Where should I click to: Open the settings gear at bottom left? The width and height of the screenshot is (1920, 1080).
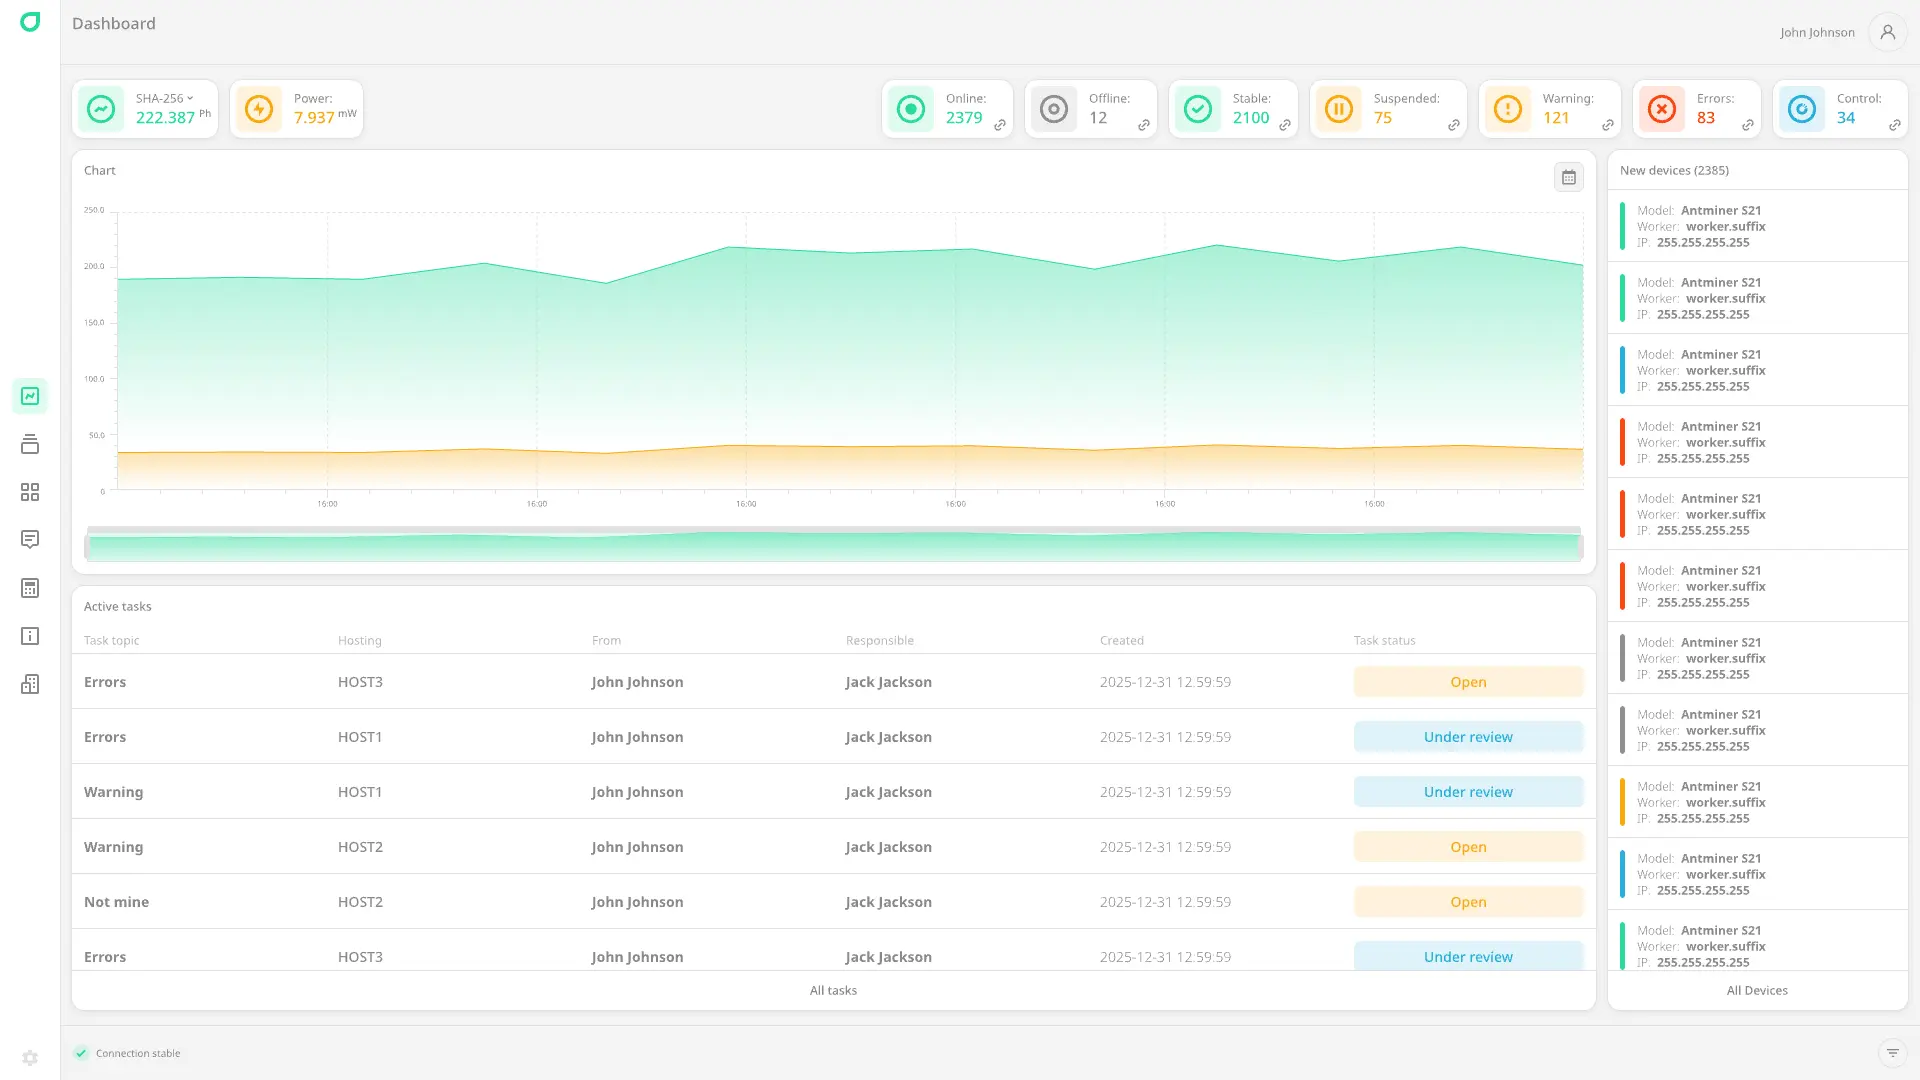[30, 1058]
